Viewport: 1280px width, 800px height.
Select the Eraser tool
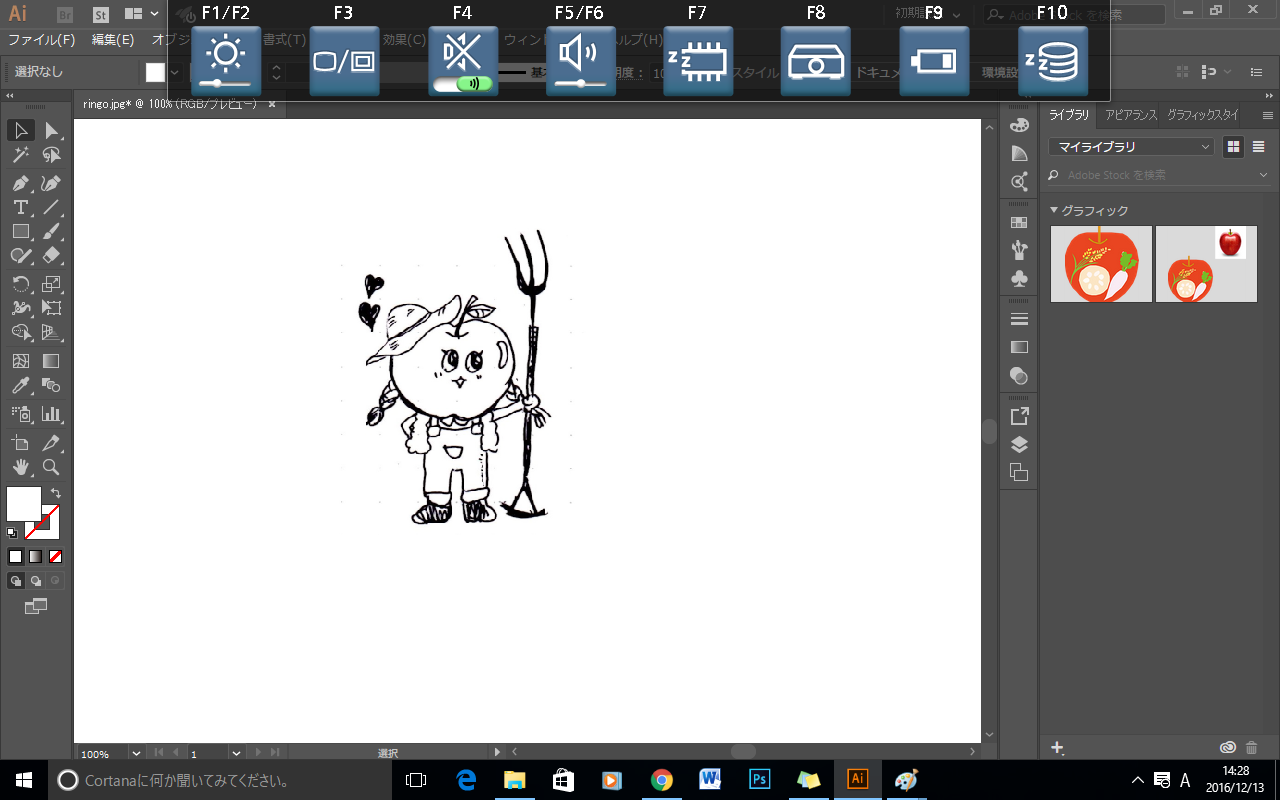pos(51,257)
